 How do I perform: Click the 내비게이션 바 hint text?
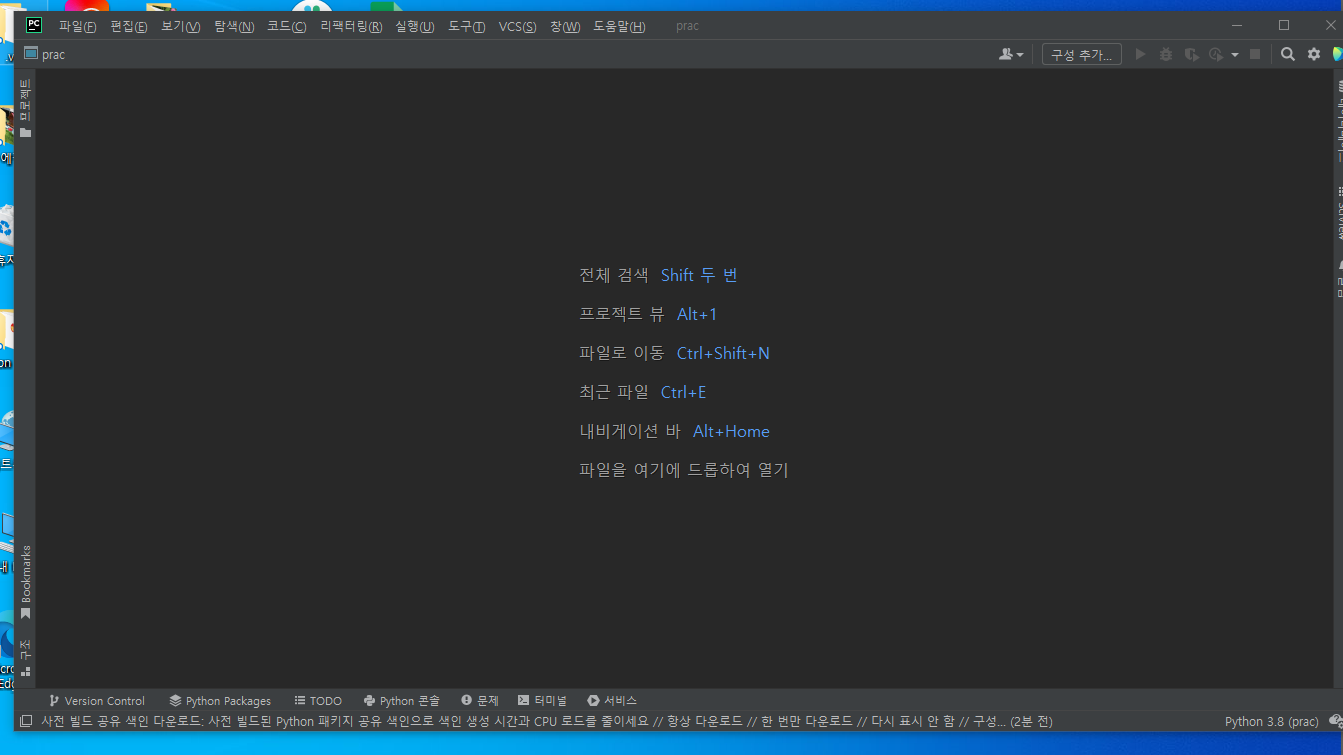[x=630, y=431]
